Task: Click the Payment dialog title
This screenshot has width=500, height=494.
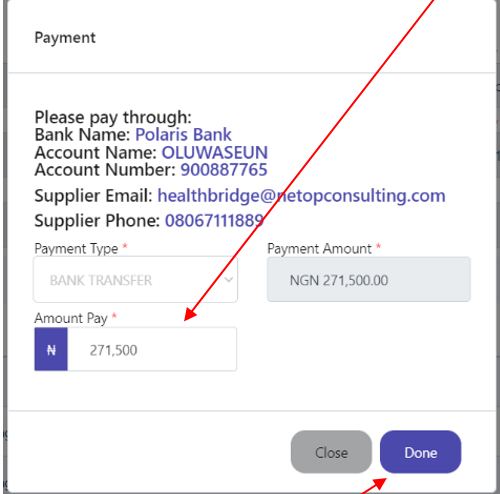Action: [65, 38]
